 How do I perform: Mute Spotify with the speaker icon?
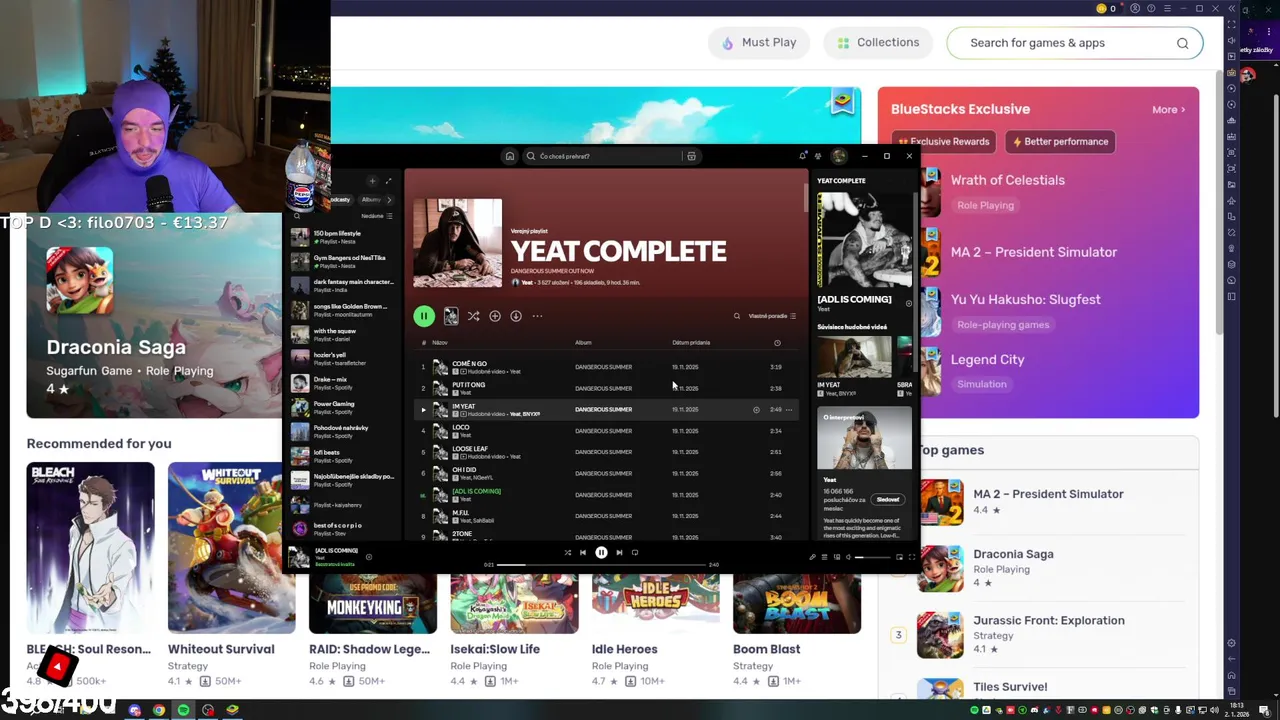pyautogui.click(x=848, y=557)
